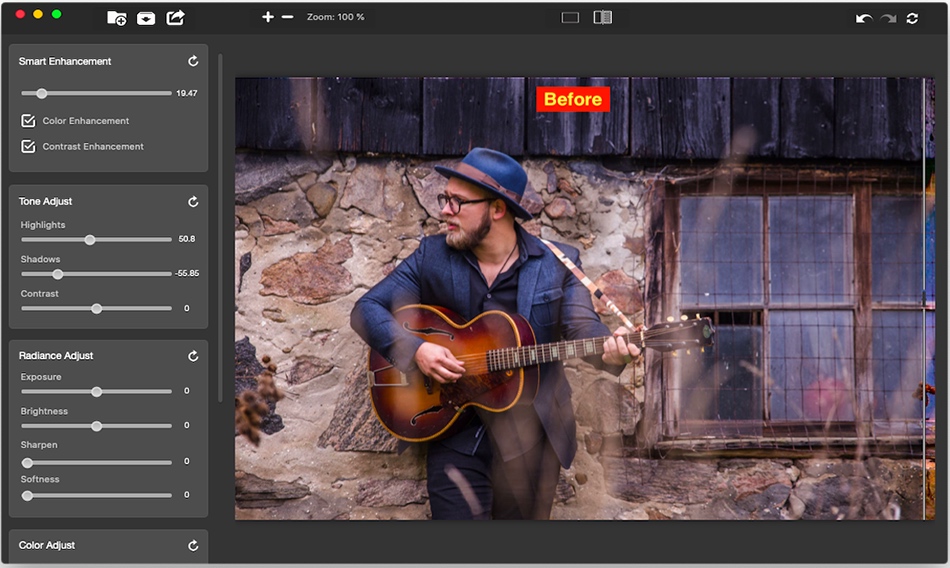
Task: Click the Brightness slider track
Action: (x=96, y=426)
